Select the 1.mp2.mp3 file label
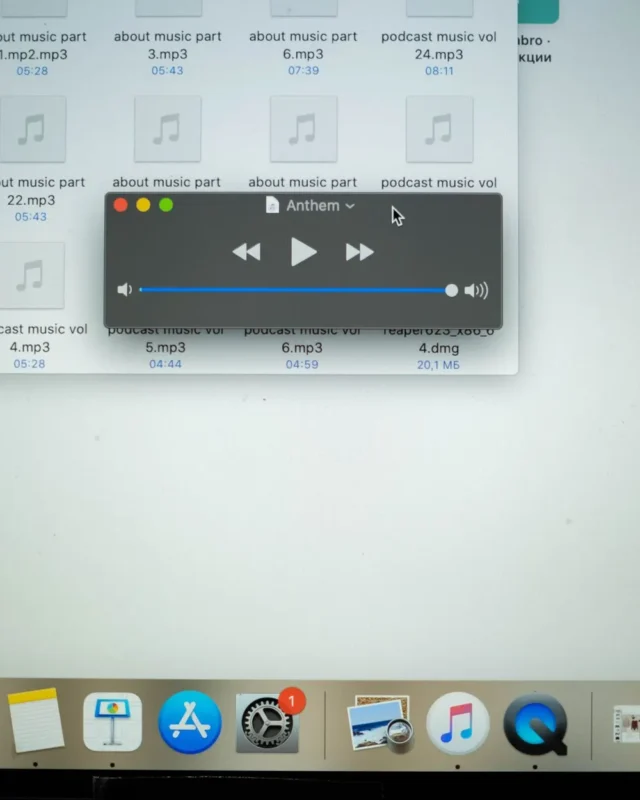The image size is (640, 800). [34, 55]
